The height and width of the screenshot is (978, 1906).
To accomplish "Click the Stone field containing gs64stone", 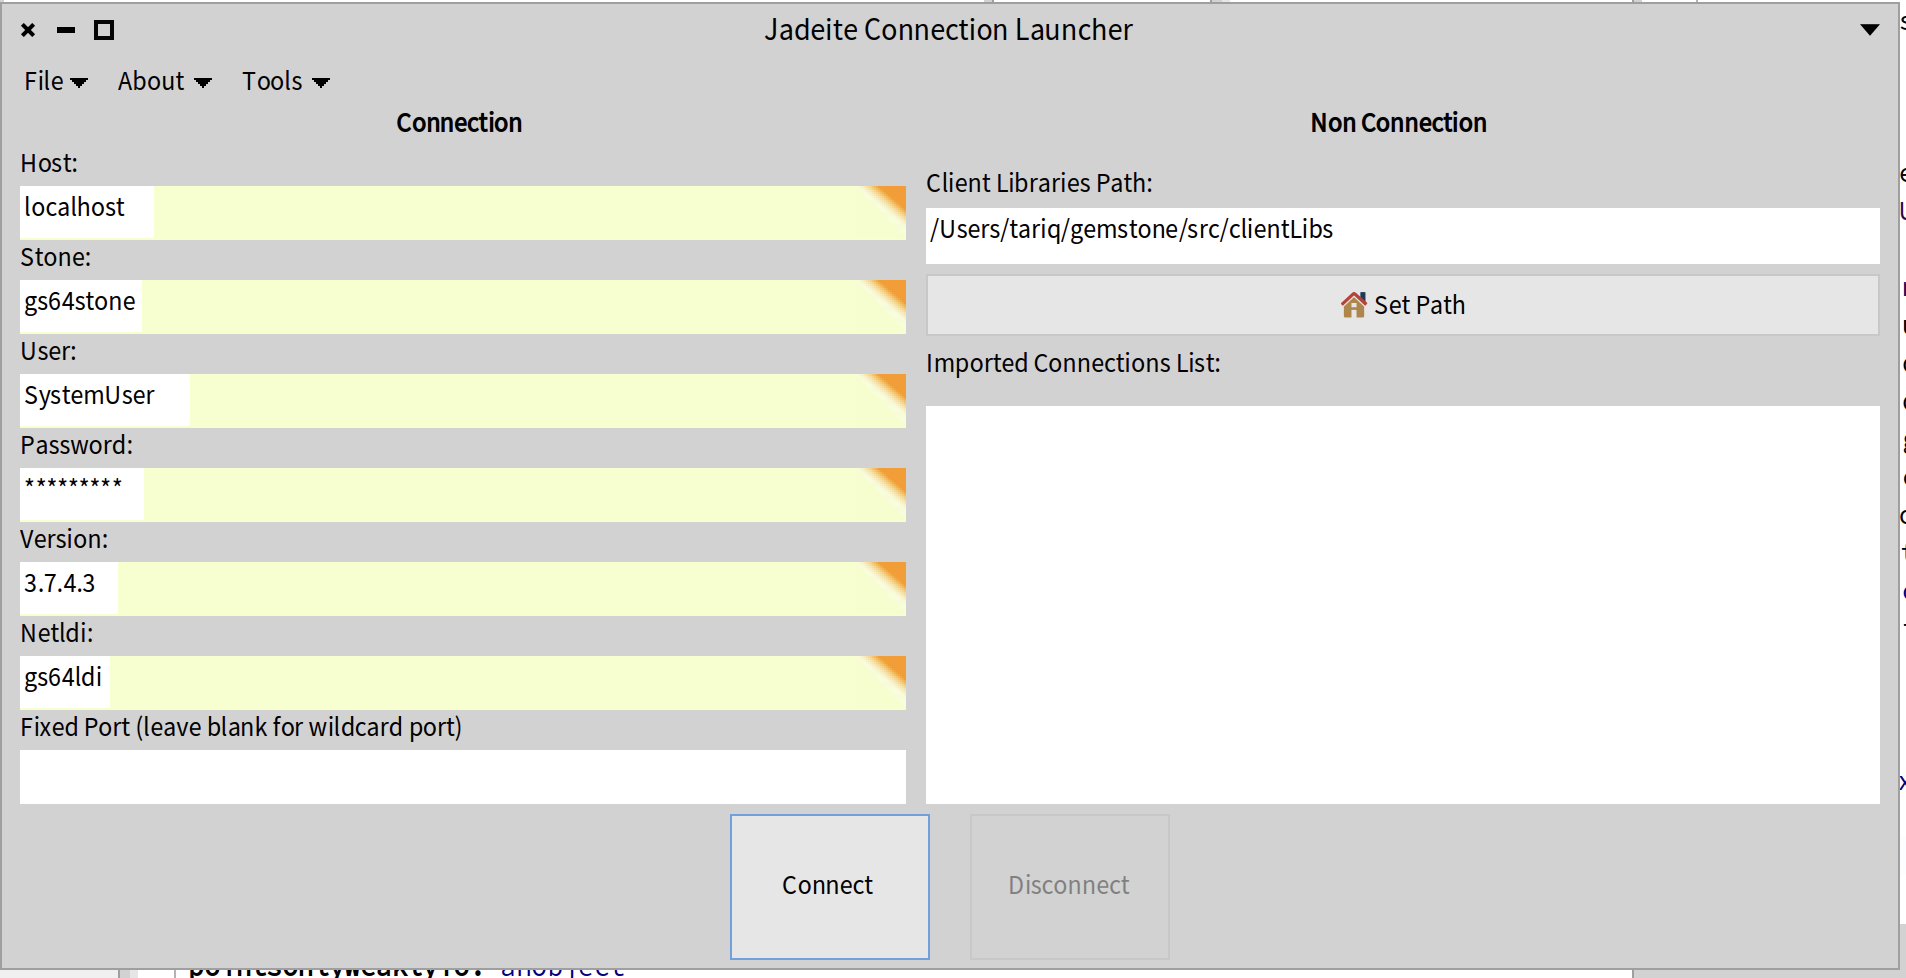I will tap(462, 305).
